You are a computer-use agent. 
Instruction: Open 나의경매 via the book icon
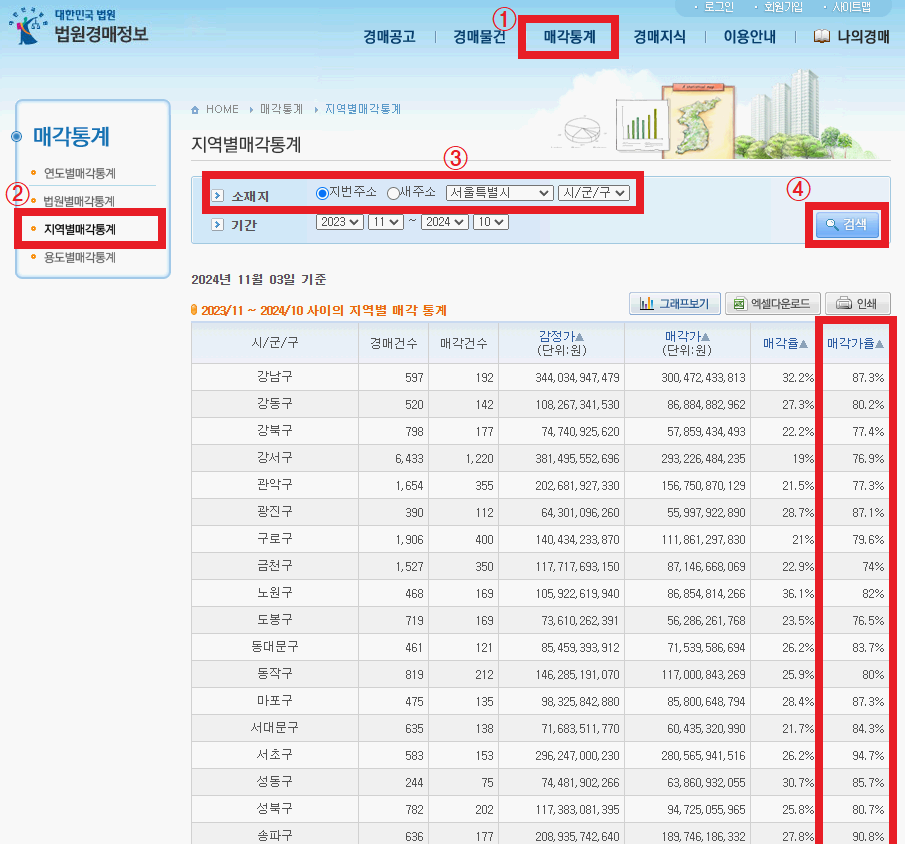coord(821,35)
